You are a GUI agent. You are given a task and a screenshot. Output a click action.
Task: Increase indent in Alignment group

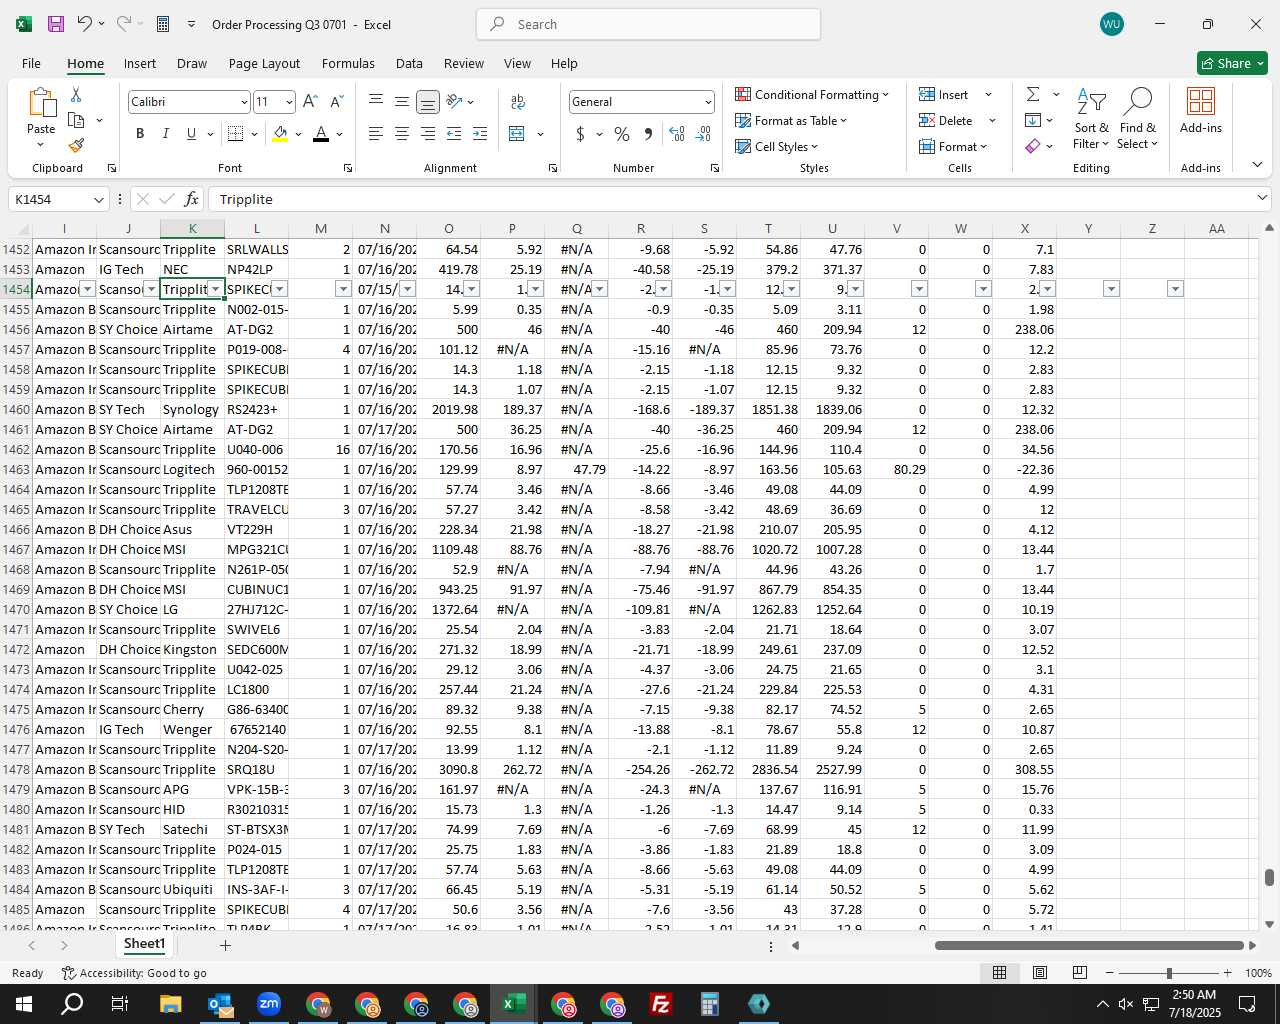tap(480, 134)
